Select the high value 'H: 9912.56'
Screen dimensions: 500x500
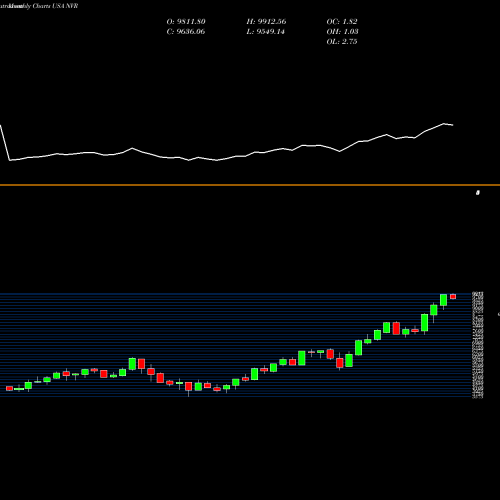266,21
